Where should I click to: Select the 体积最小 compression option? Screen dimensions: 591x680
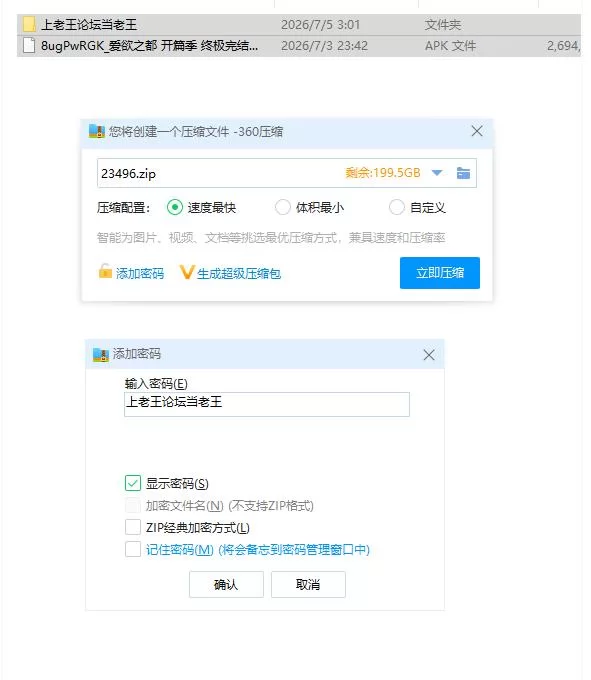pos(283,207)
